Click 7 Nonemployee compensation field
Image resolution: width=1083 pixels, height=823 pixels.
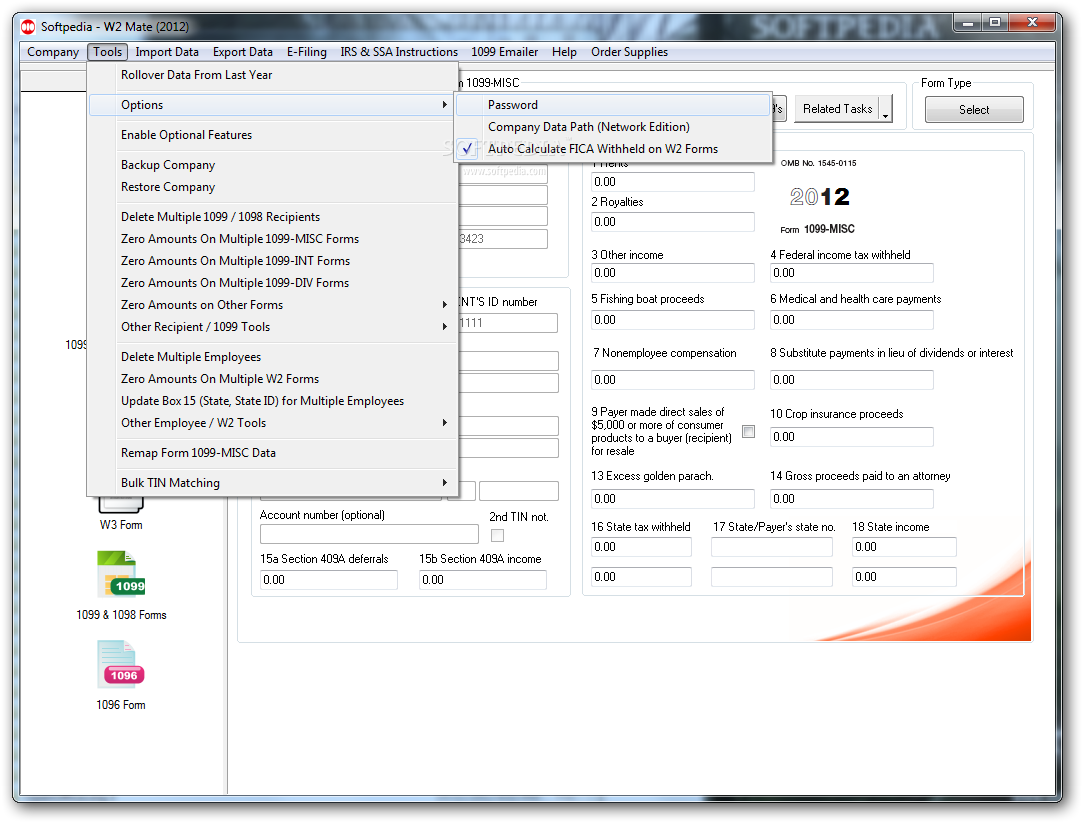673,380
